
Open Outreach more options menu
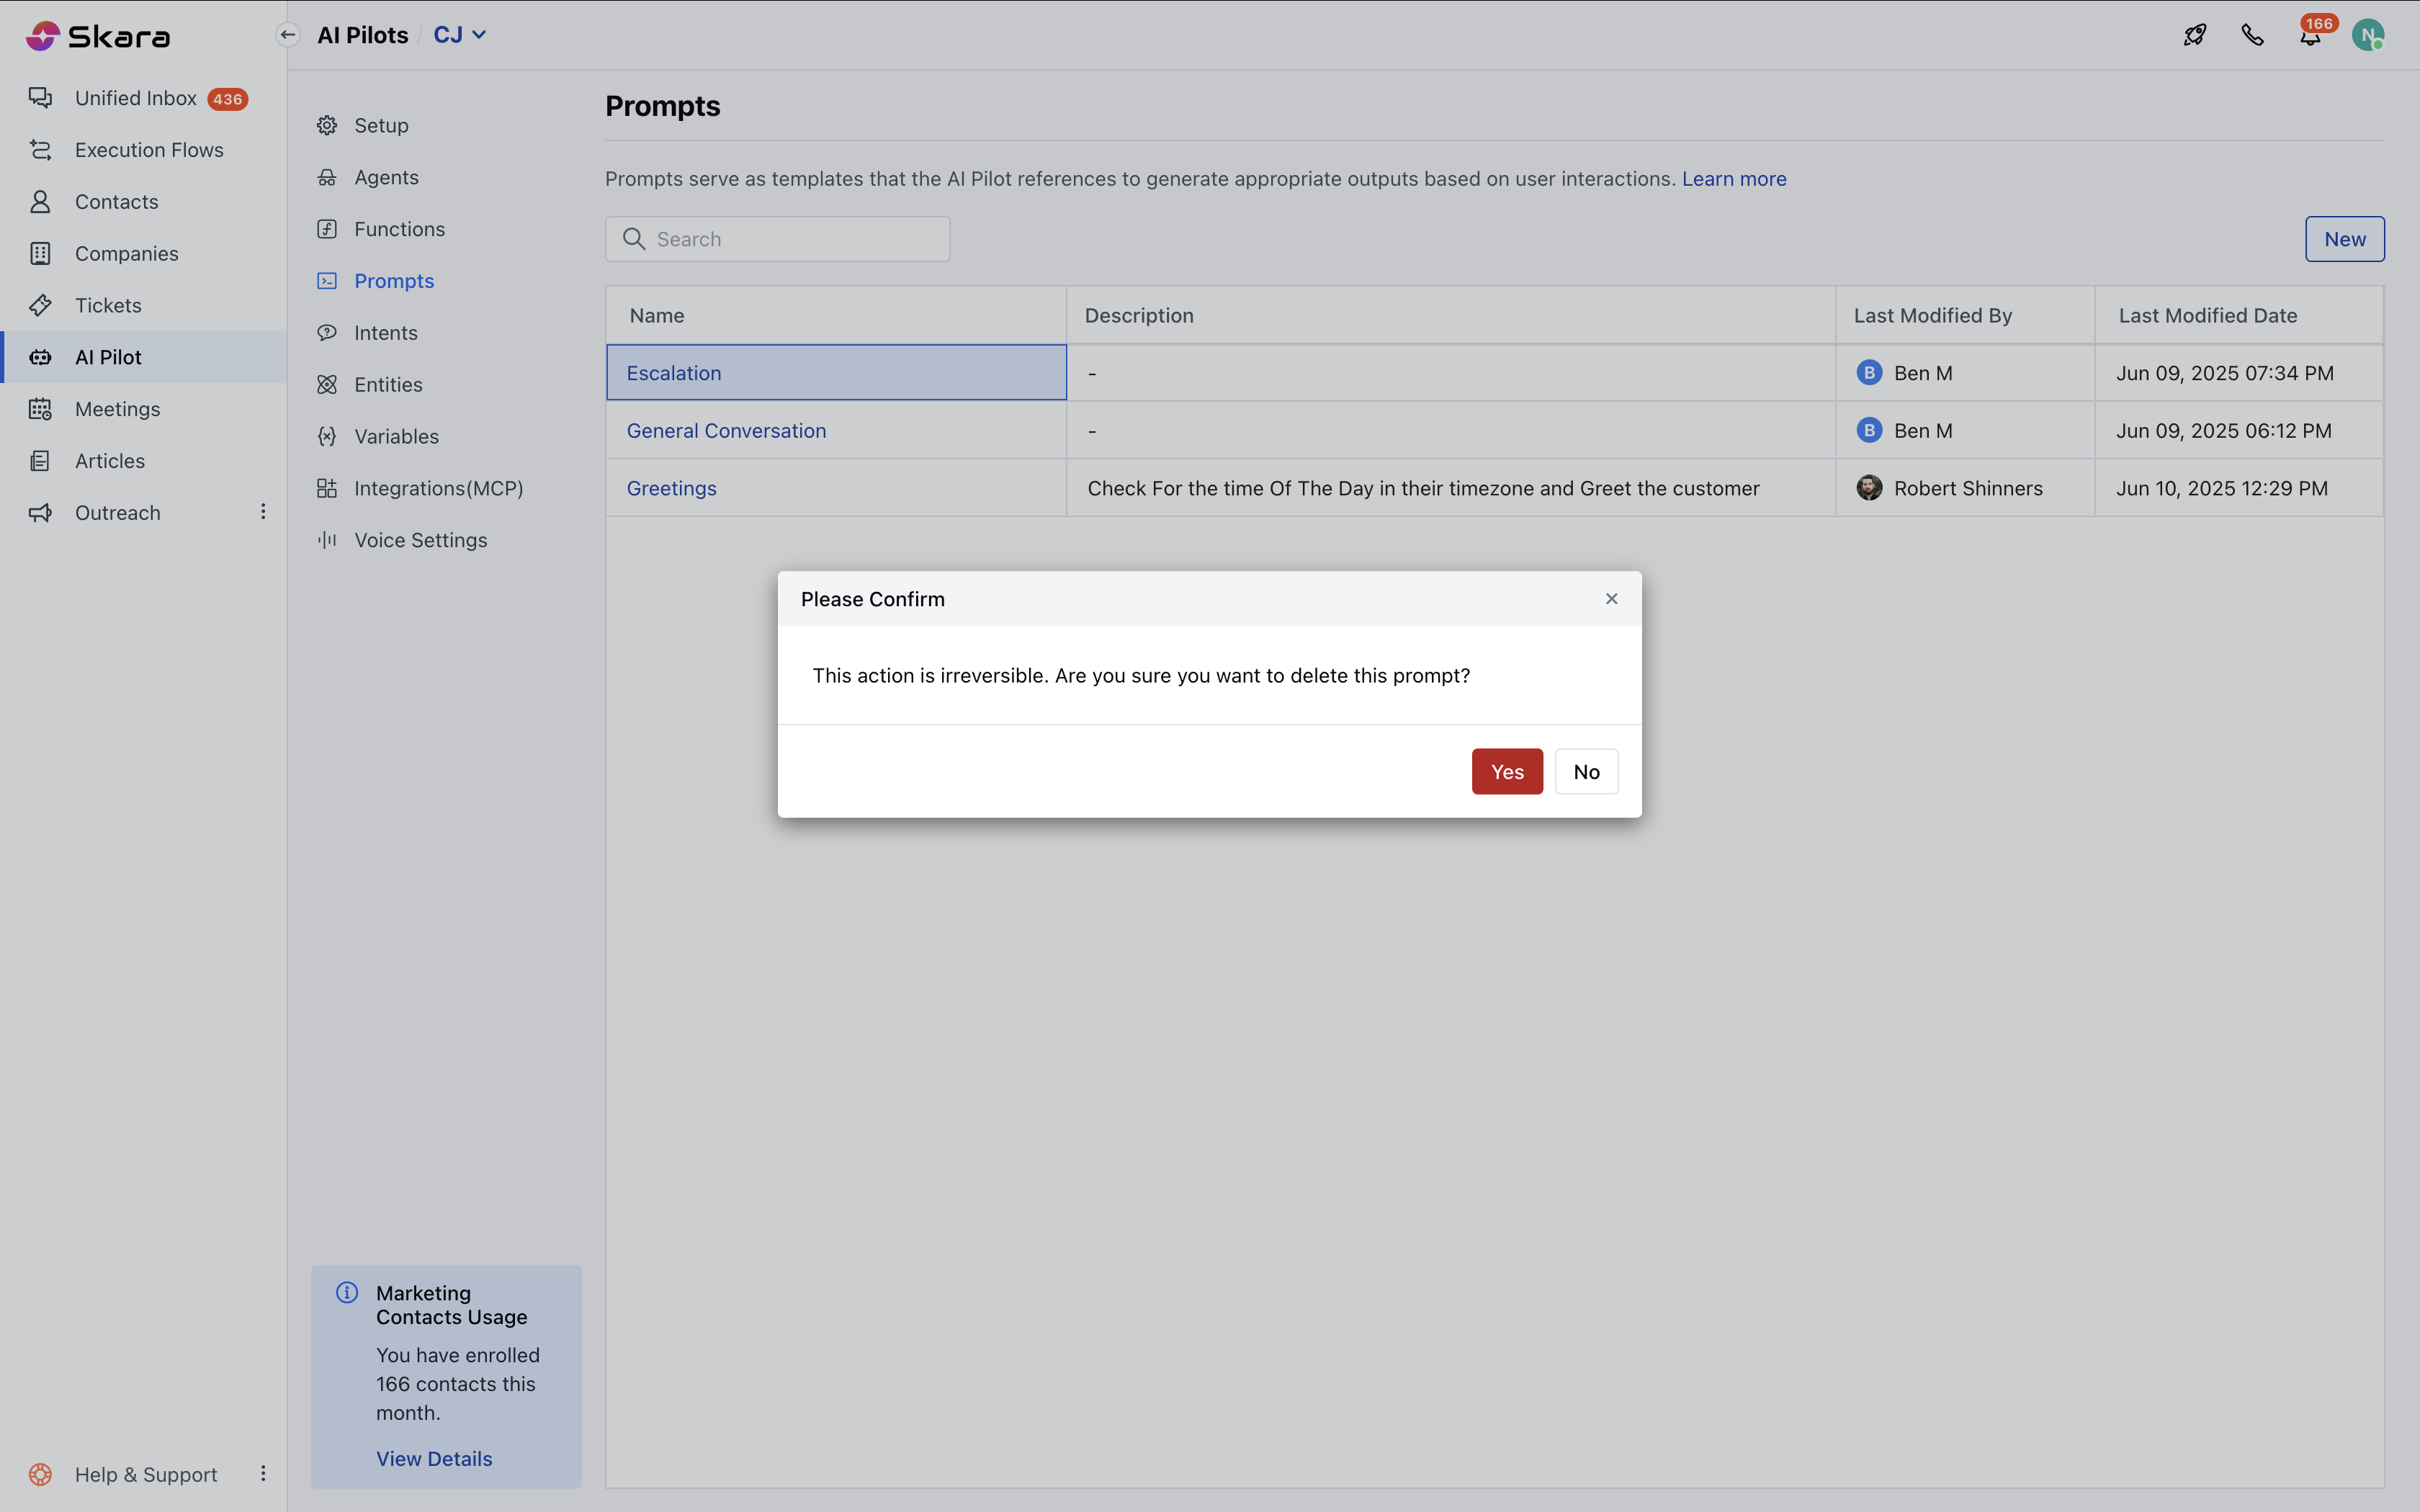coord(263,512)
